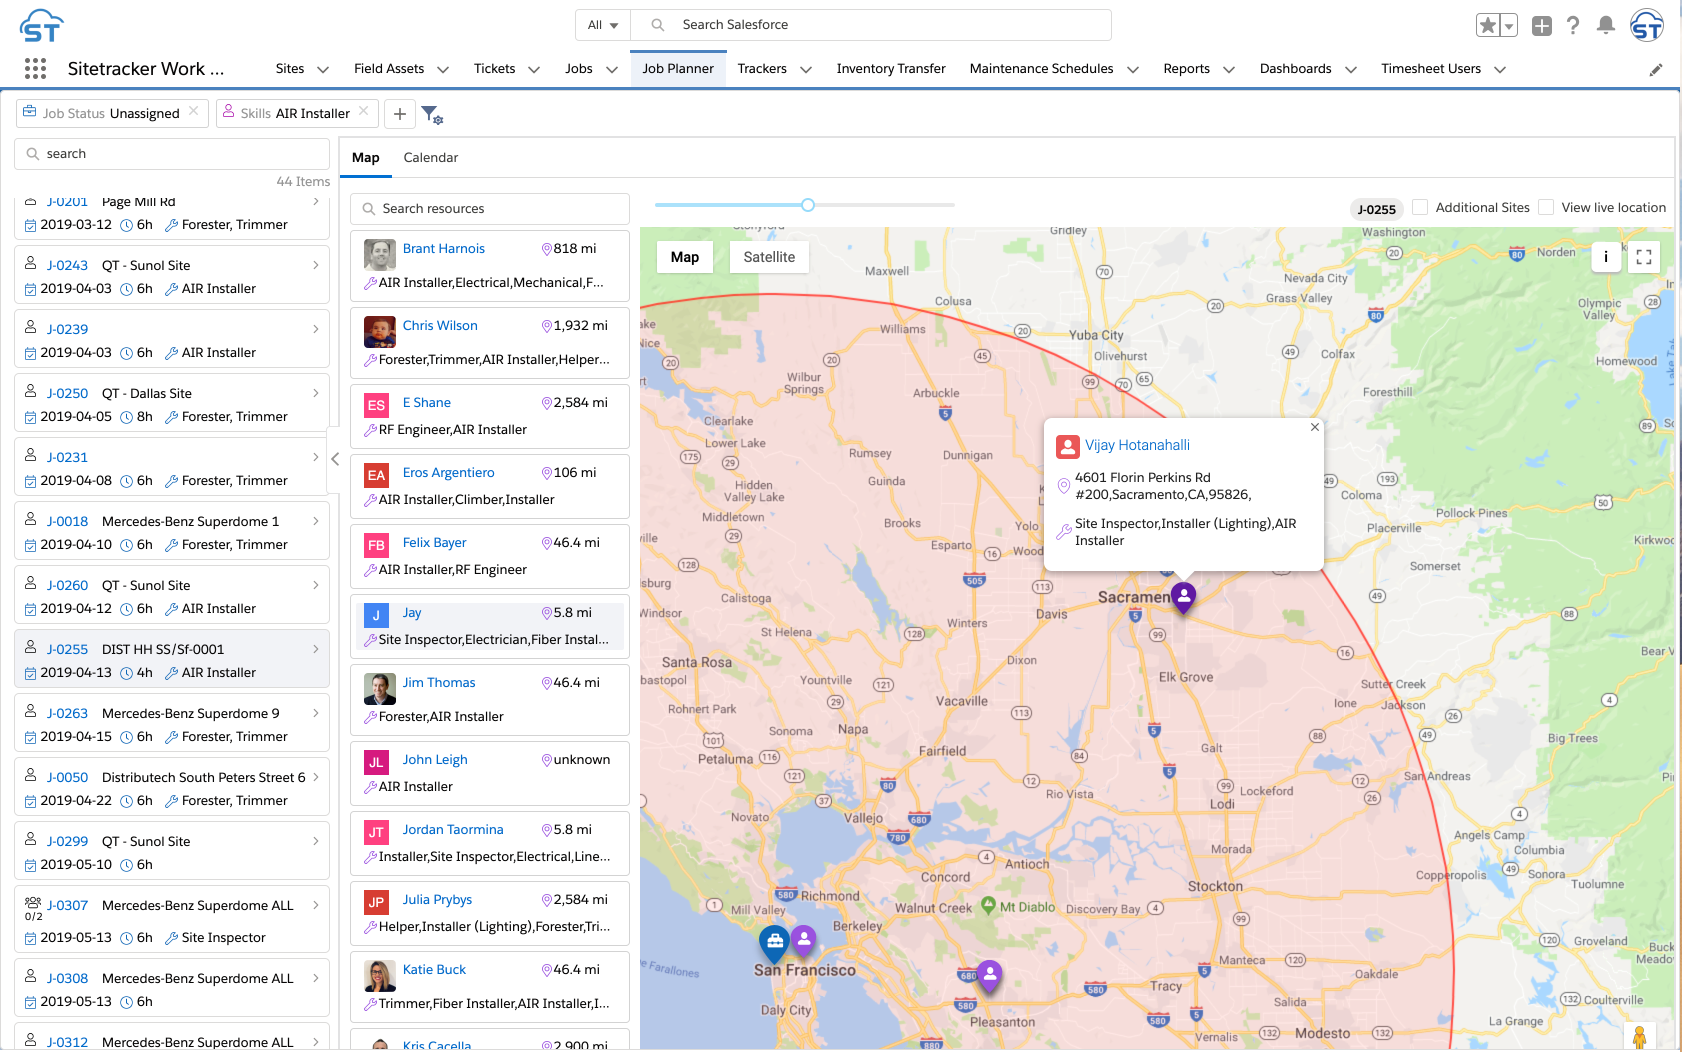The image size is (1682, 1052).
Task: Click the Street View pegman icon
Action: (1640, 1037)
